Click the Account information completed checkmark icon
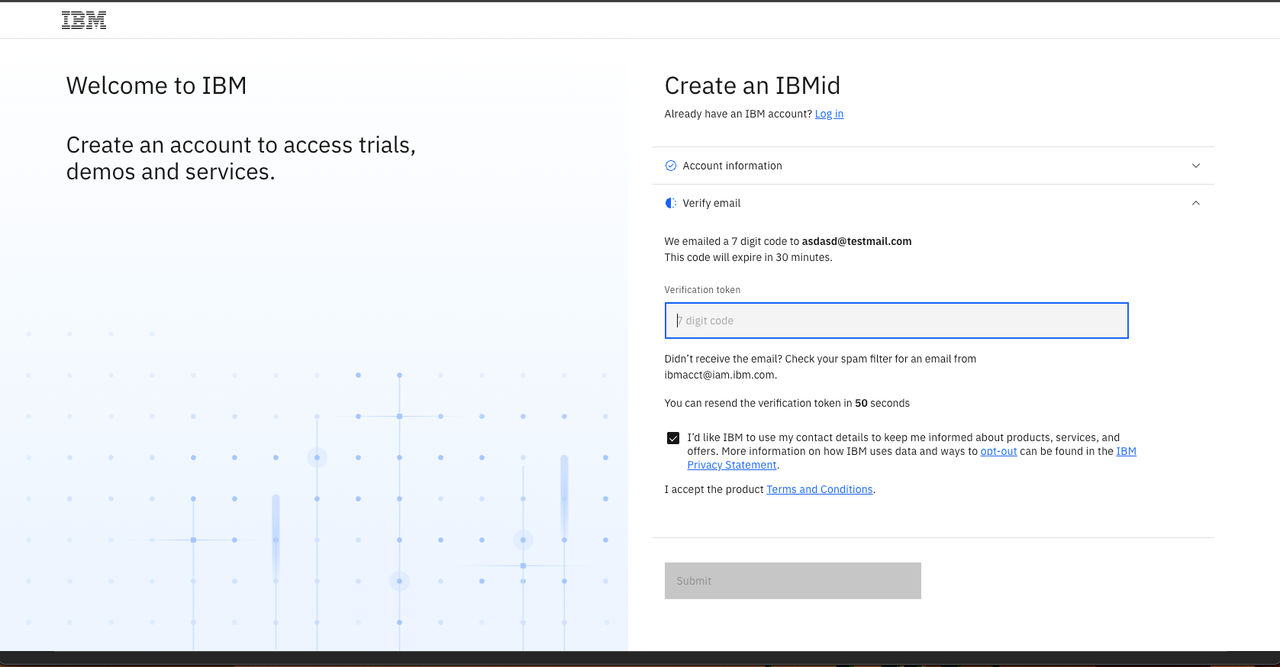Screen dimensions: 1280x667 point(671,166)
